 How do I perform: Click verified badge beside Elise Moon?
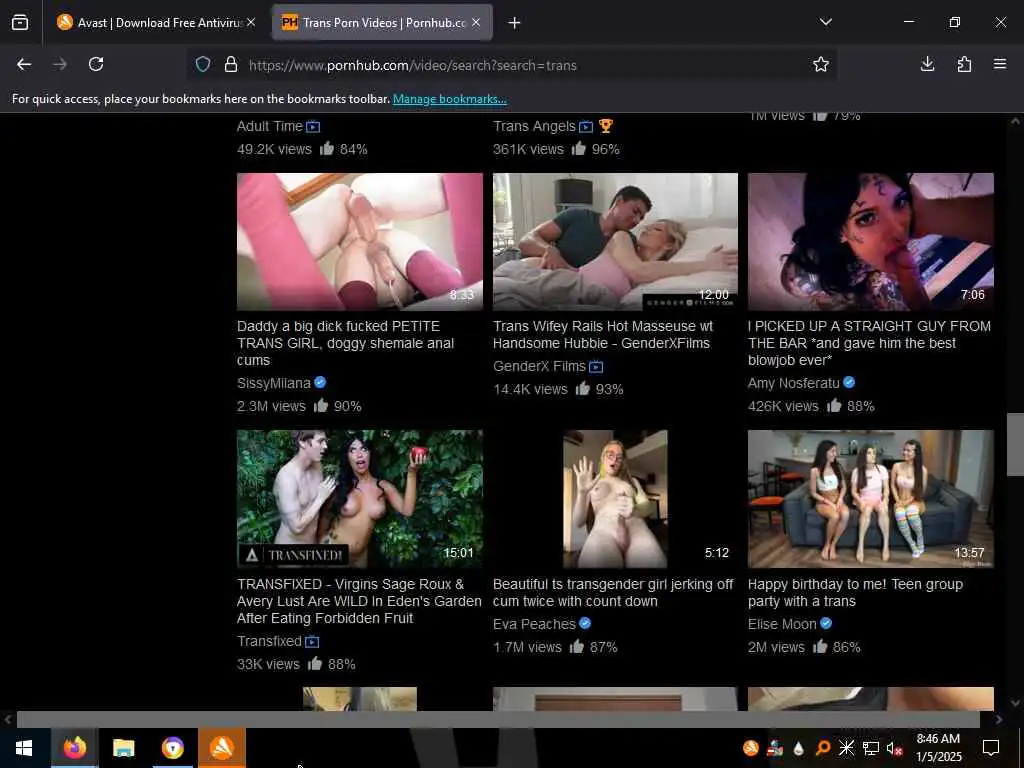(x=826, y=624)
